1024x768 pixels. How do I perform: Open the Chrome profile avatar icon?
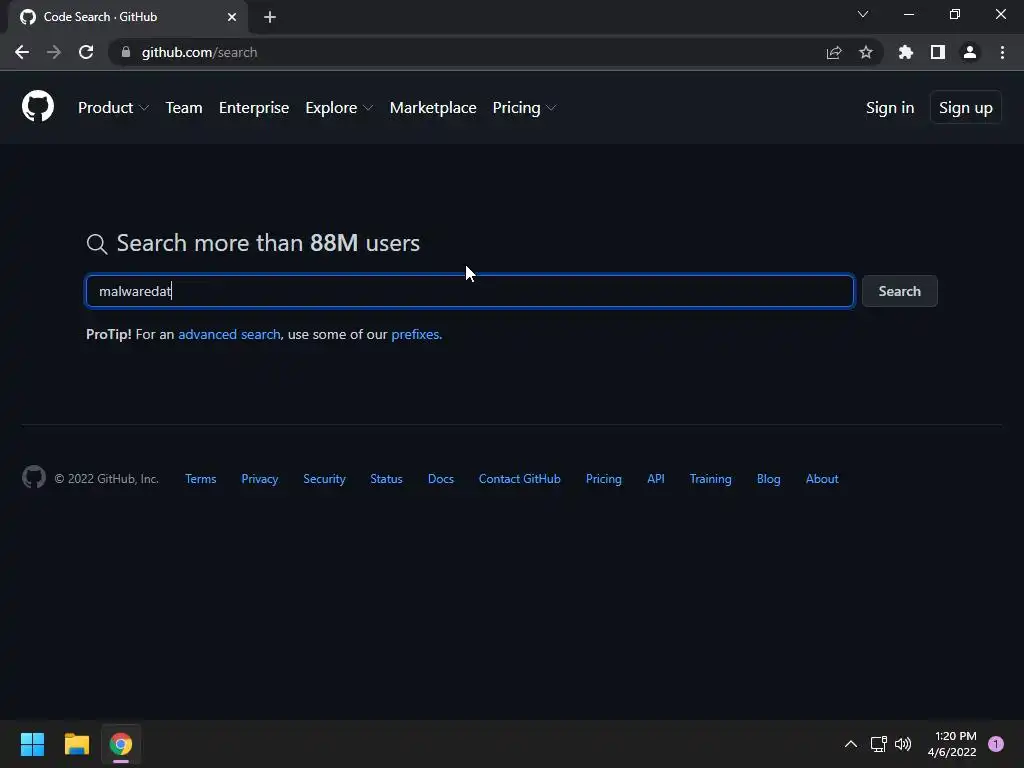coord(970,52)
